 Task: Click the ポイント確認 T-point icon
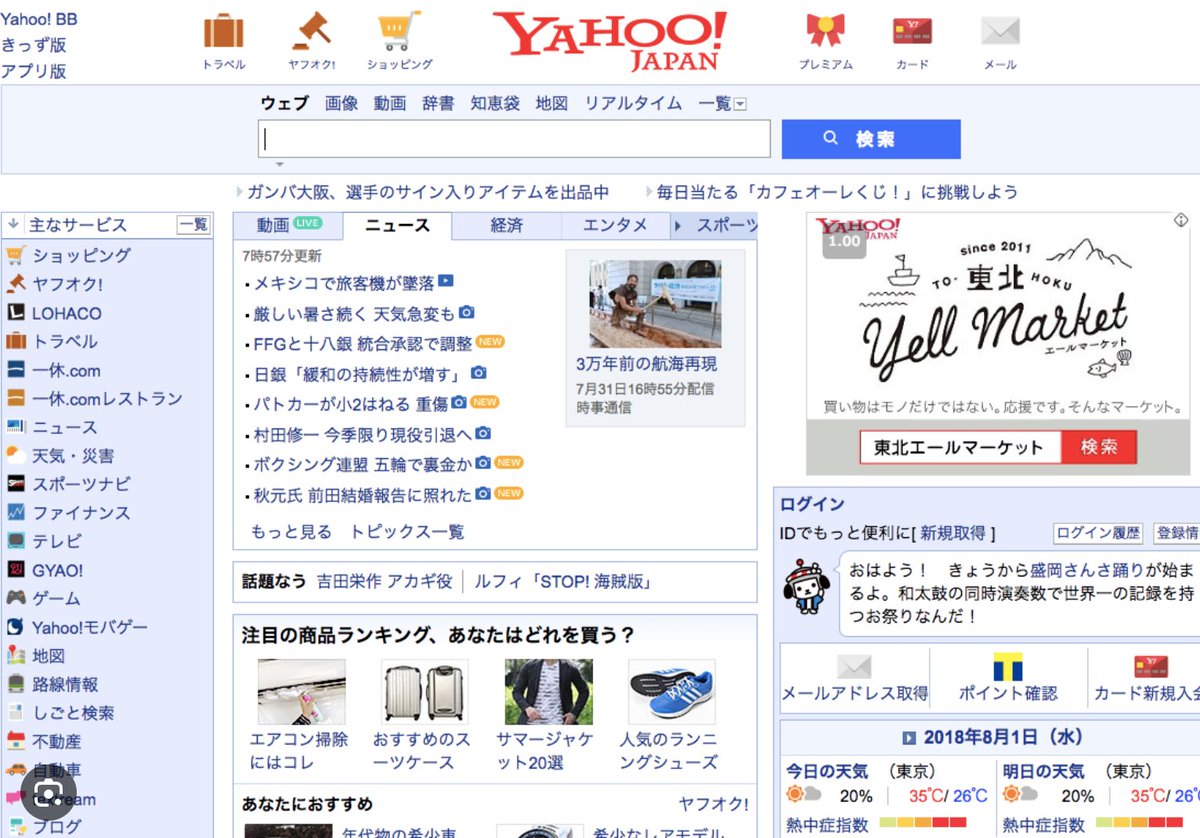[x=1007, y=667]
